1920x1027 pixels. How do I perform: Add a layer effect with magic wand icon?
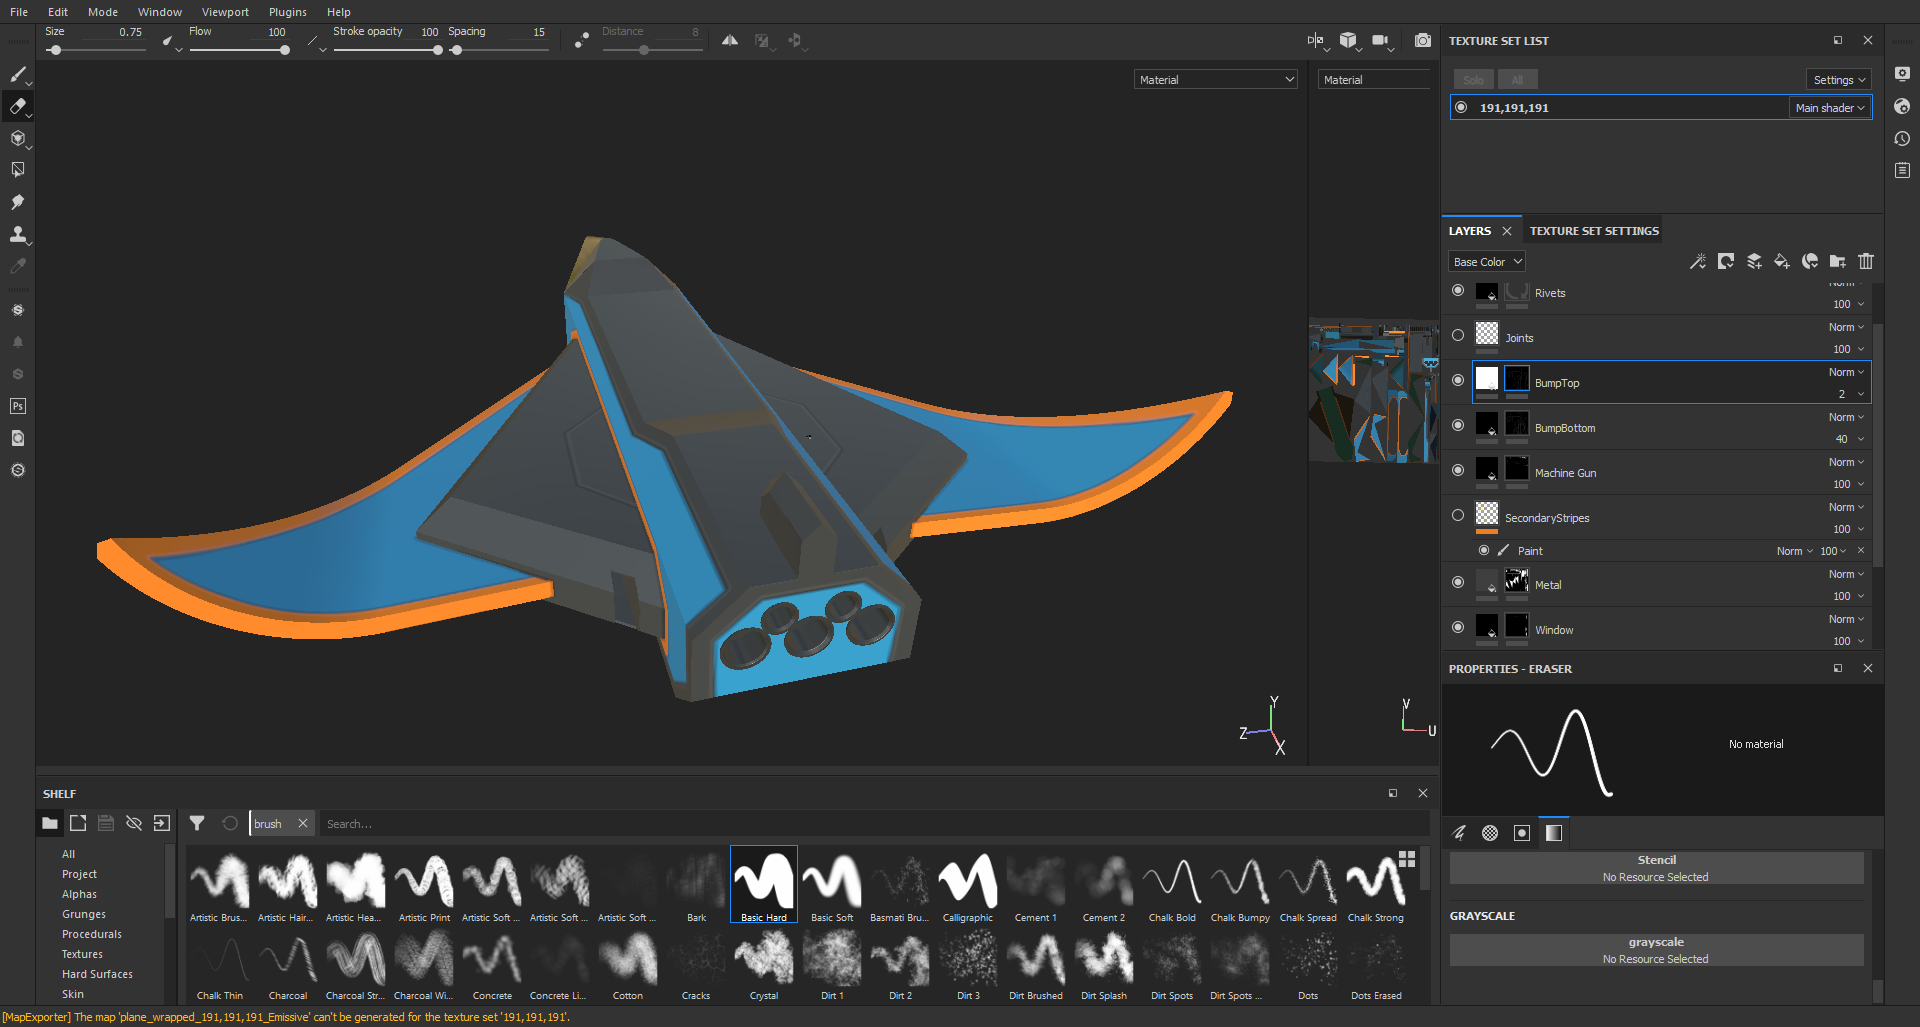1697,261
